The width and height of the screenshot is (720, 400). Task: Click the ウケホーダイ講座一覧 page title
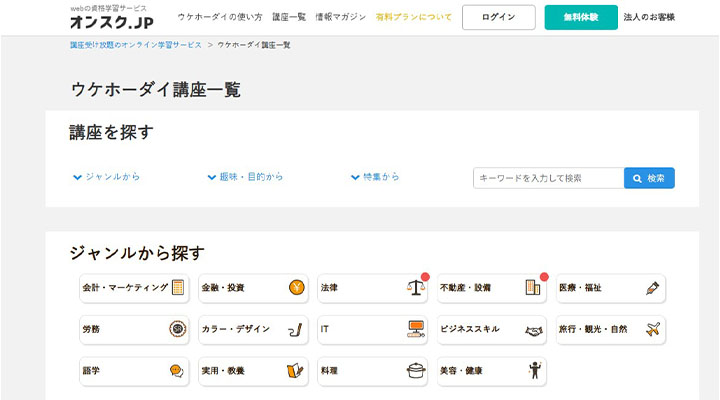(156, 89)
